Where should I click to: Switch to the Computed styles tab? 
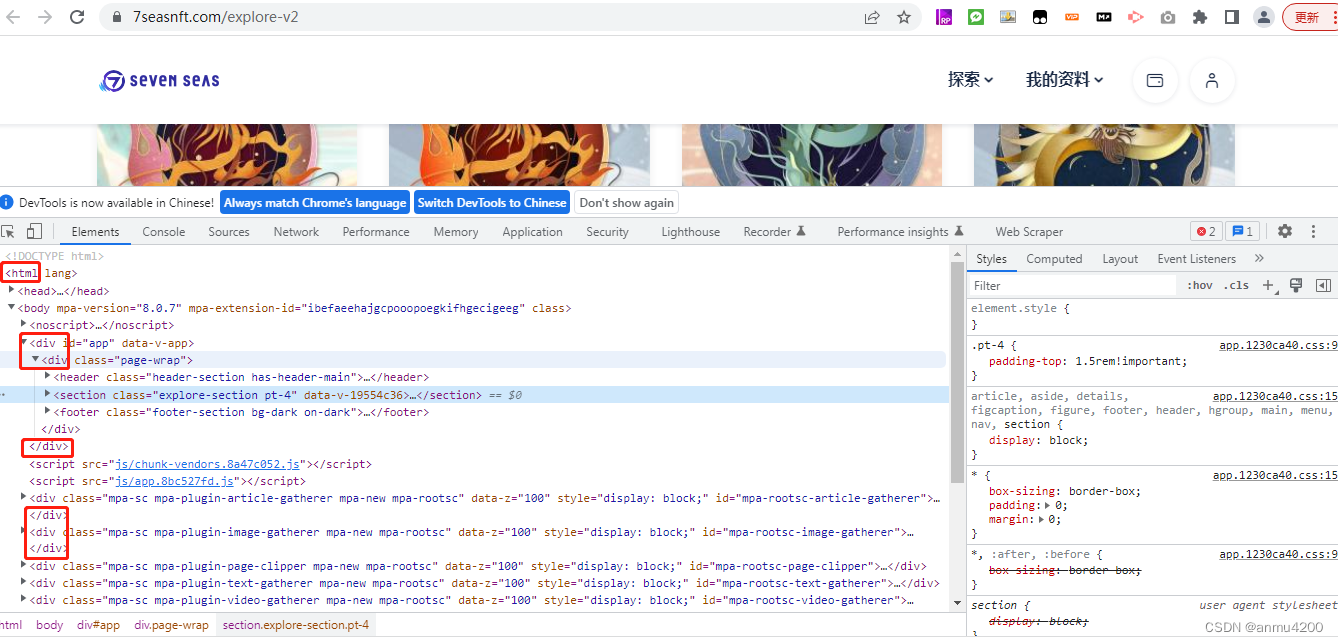(1054, 258)
